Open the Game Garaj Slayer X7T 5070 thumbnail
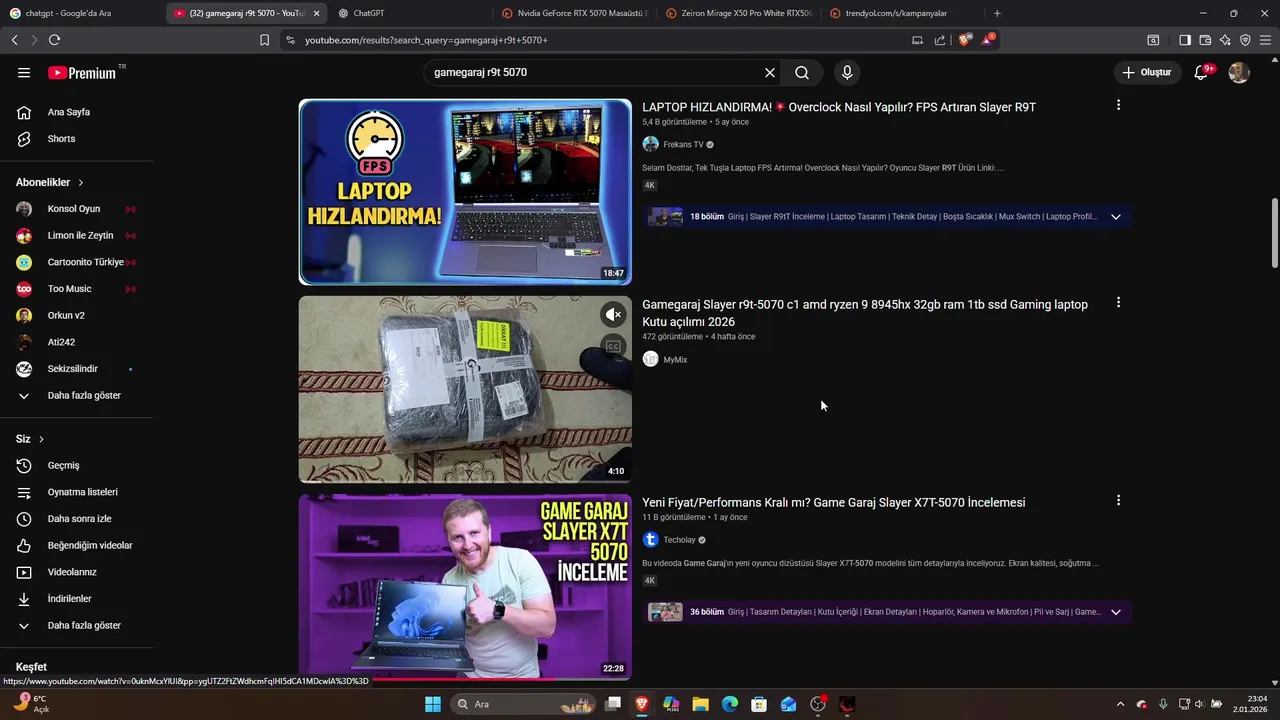Image resolution: width=1280 pixels, height=720 pixels. (465, 587)
